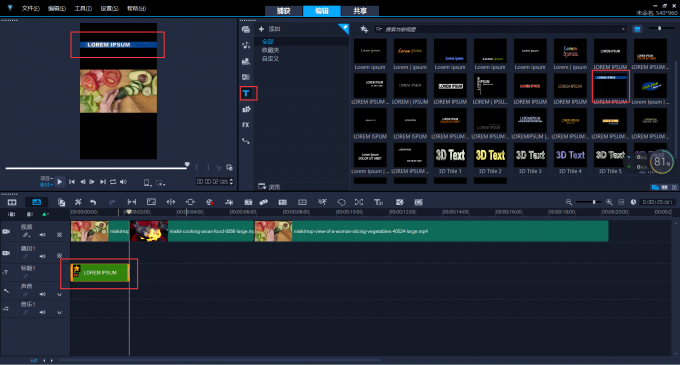Viewport: 680px width, 365px height.
Task: Click the timecode stepper arrows
Action: click(x=231, y=182)
